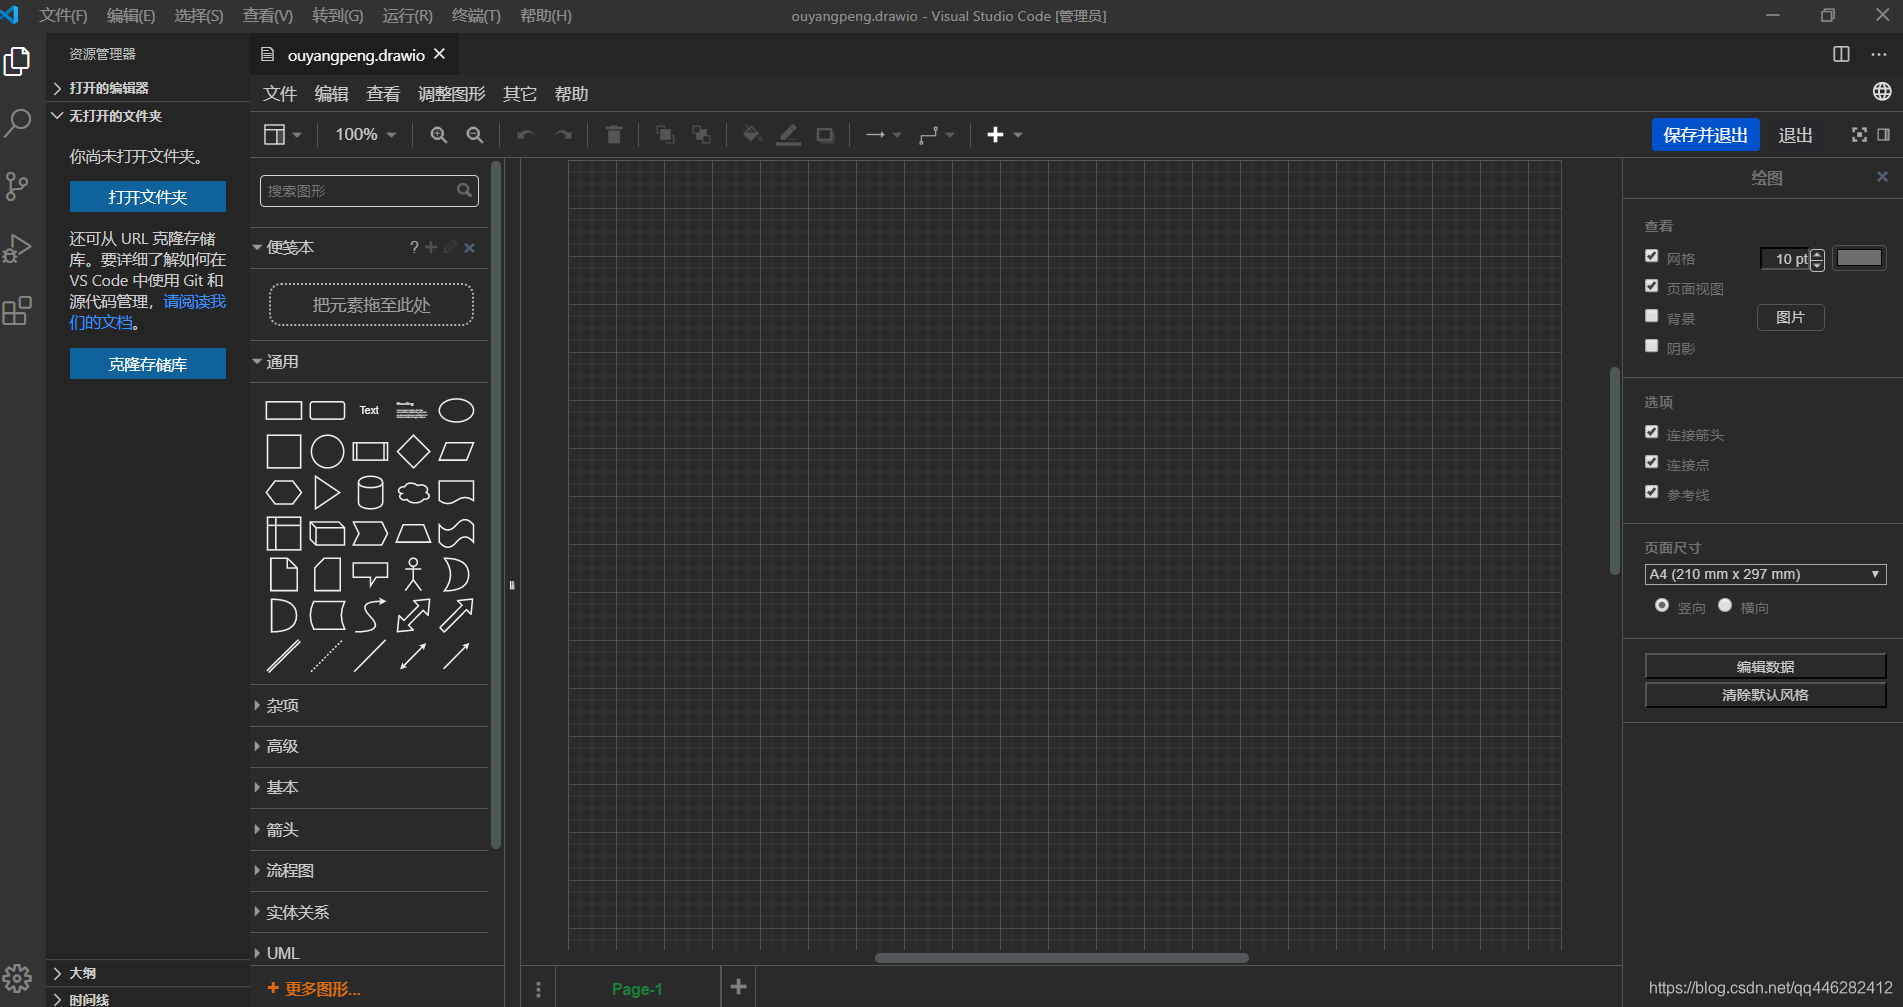Click the language globe icon
The image size is (1903, 1007).
[x=1882, y=92]
